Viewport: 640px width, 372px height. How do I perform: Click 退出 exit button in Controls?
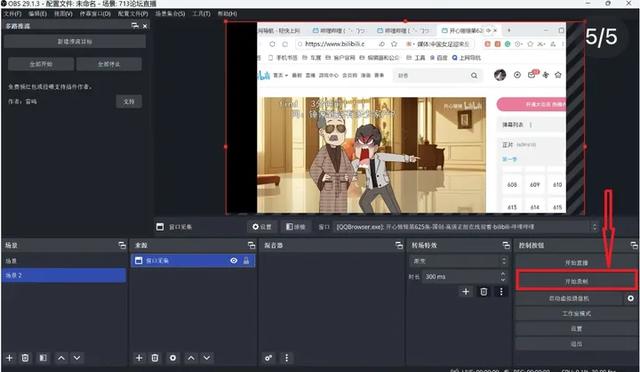pos(576,344)
